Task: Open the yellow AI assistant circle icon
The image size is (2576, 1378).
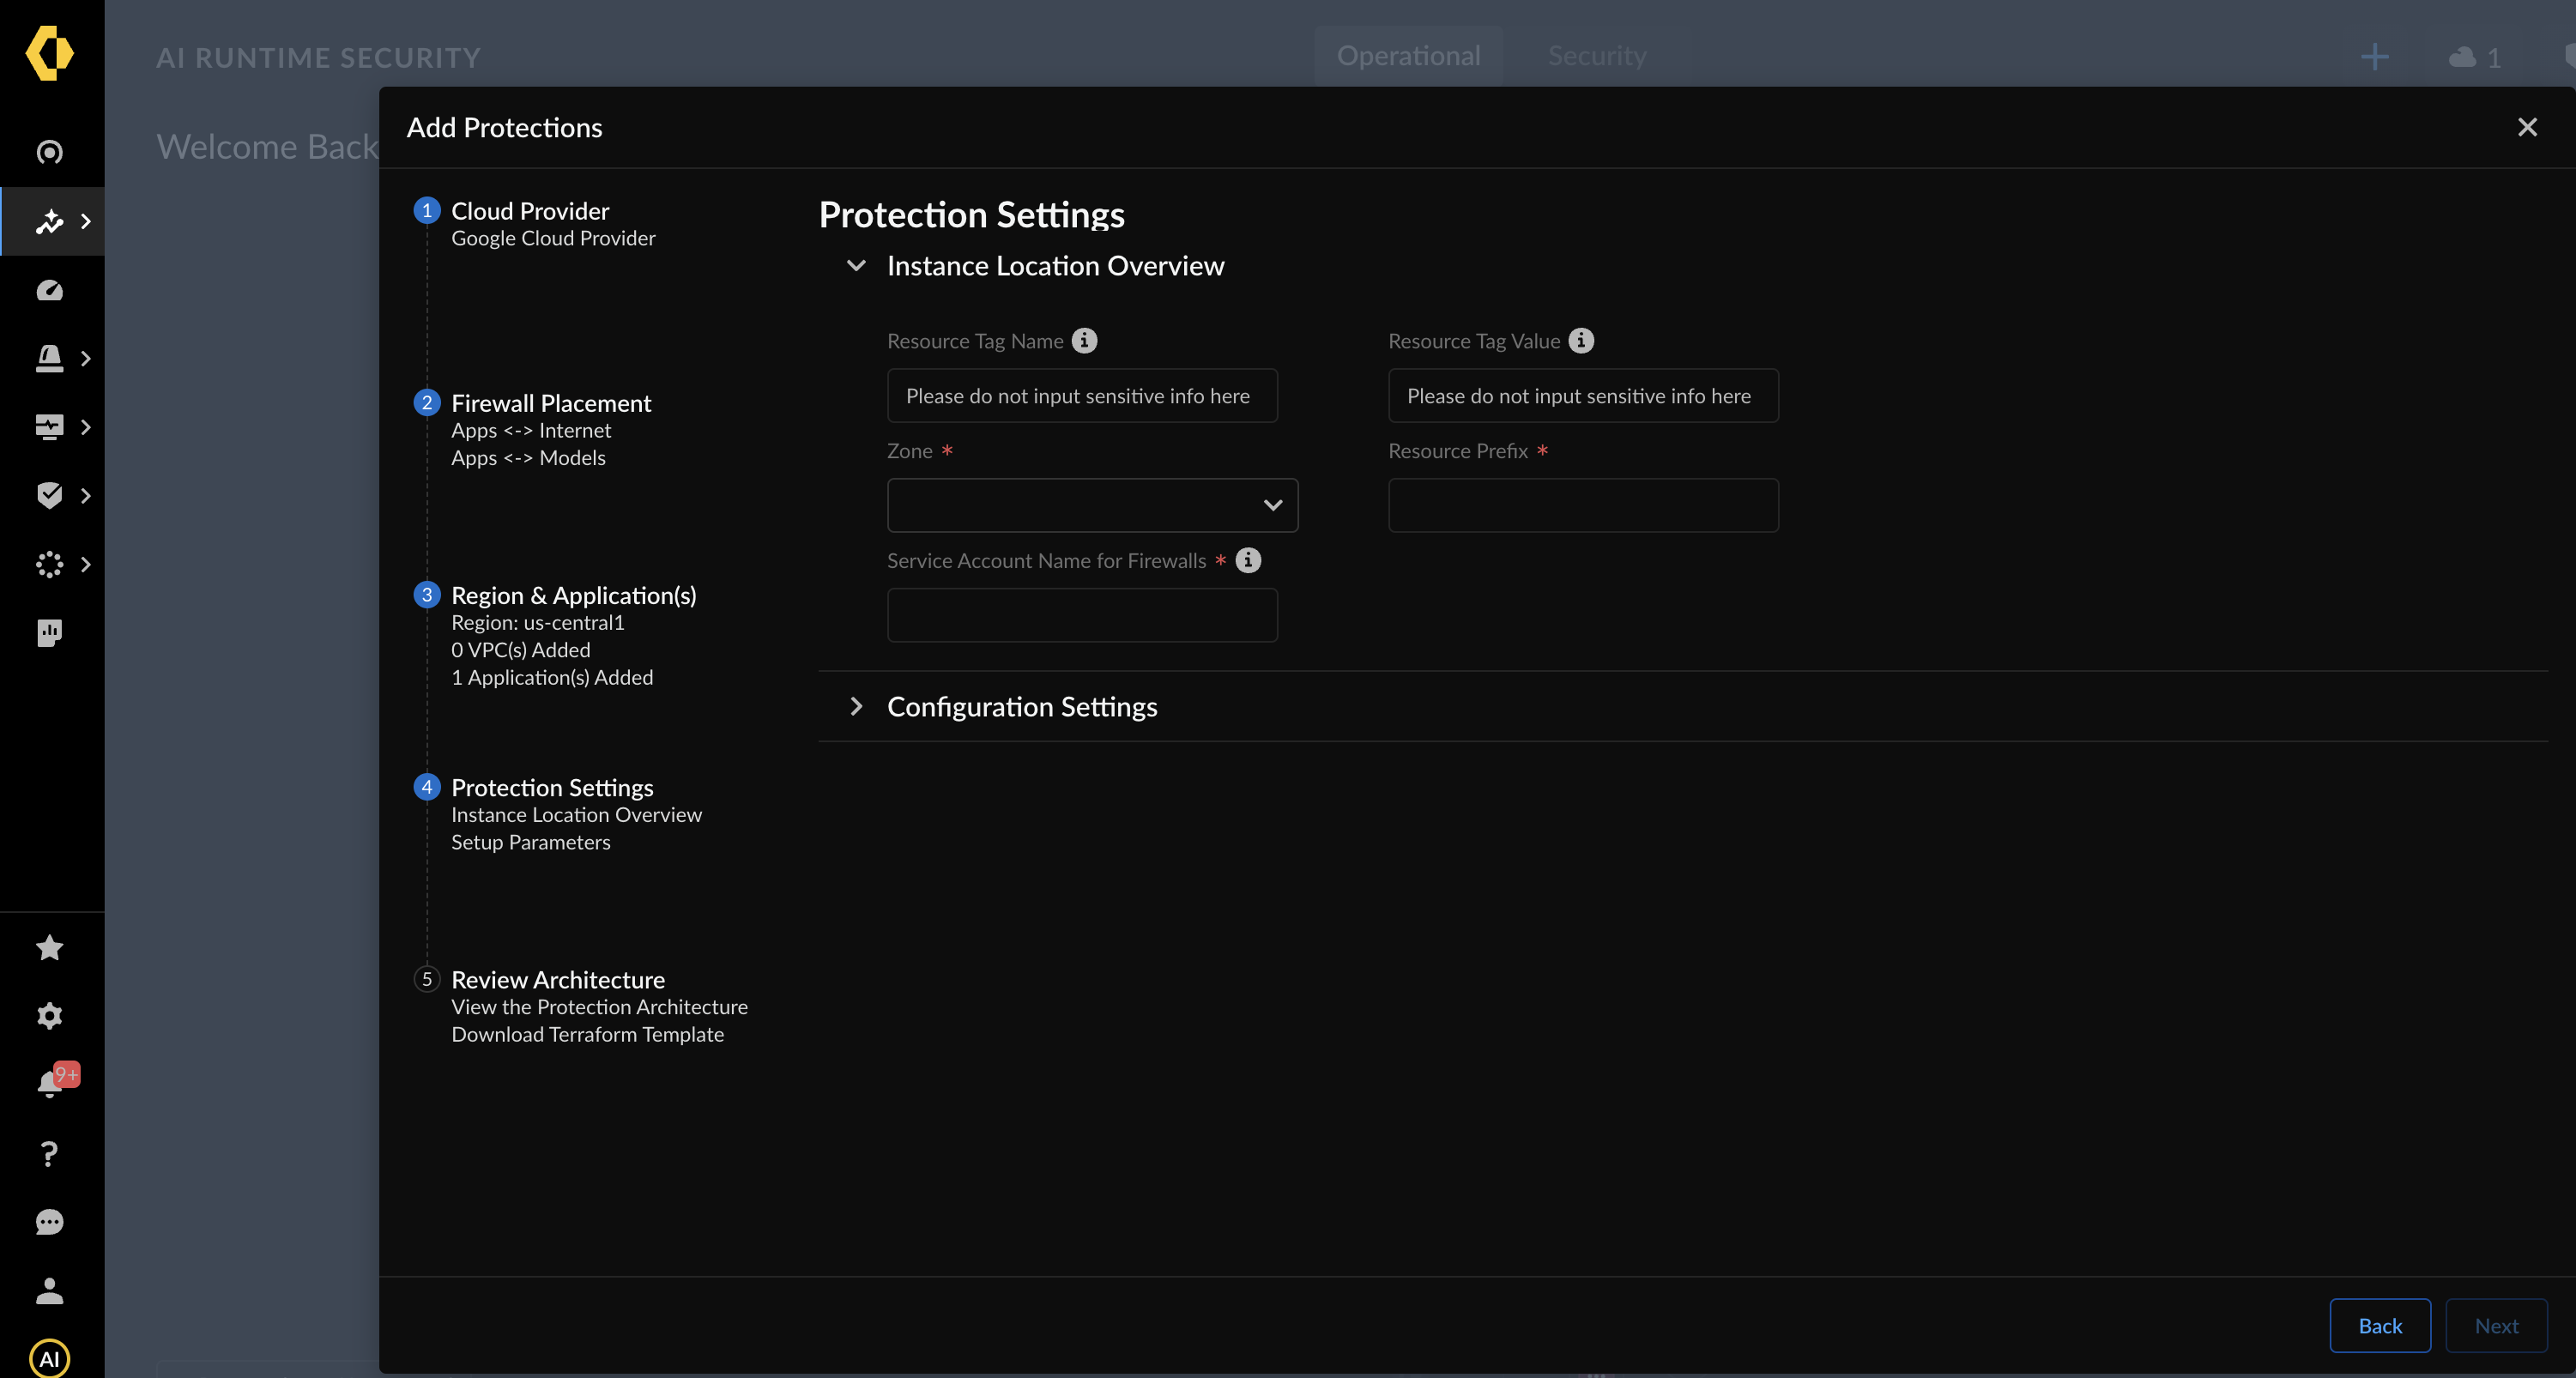Action: click(49, 1358)
